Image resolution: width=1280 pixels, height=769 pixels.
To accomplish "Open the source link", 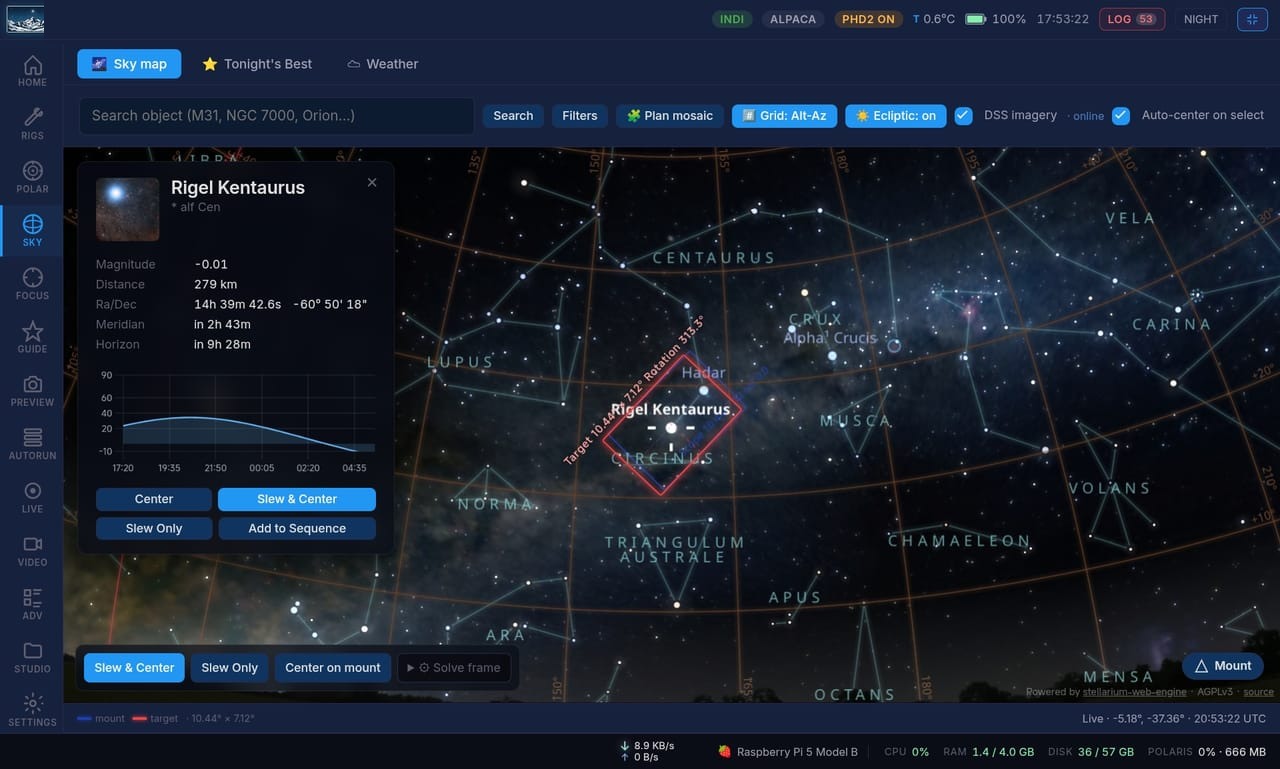I will click(1258, 692).
